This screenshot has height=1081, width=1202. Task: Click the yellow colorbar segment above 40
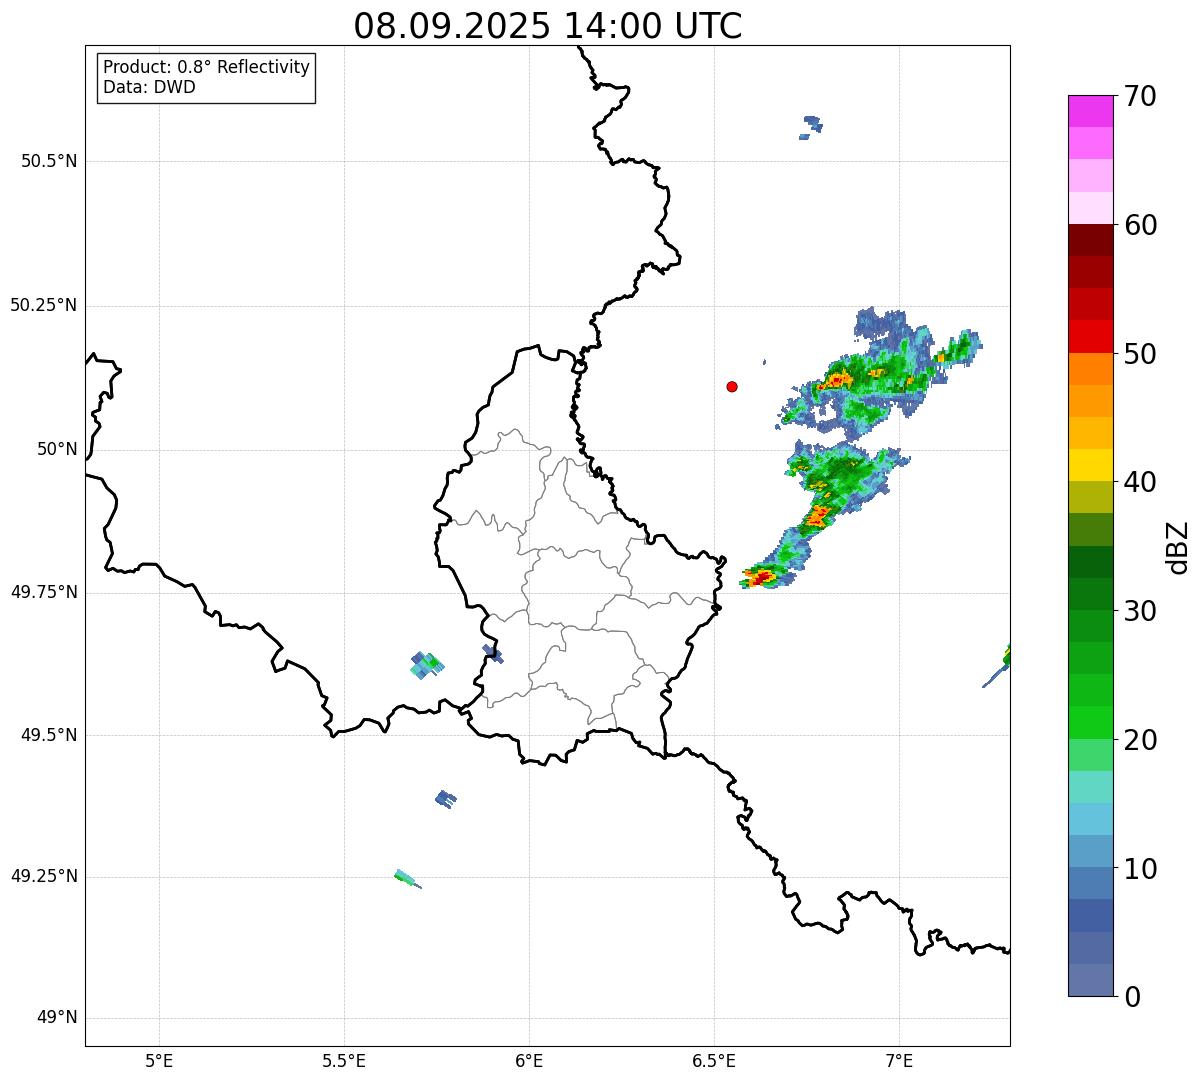click(1091, 465)
